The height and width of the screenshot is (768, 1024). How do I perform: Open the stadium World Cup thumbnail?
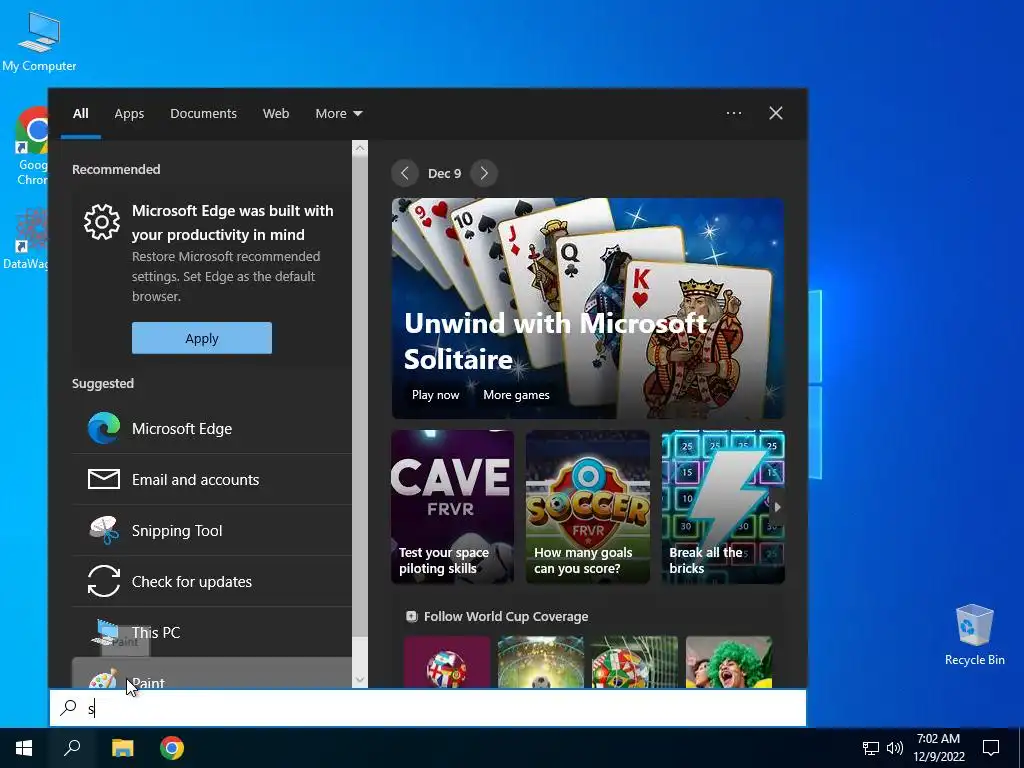541,662
